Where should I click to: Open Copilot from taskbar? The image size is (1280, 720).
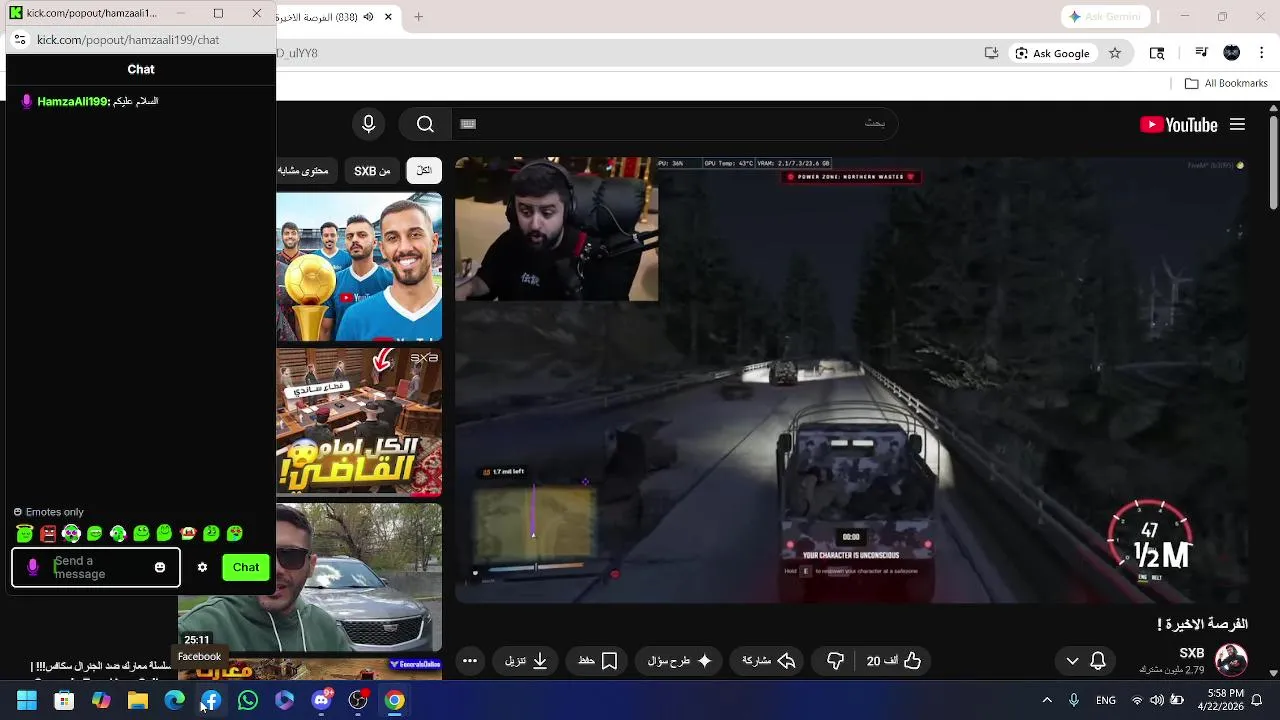tap(101, 700)
